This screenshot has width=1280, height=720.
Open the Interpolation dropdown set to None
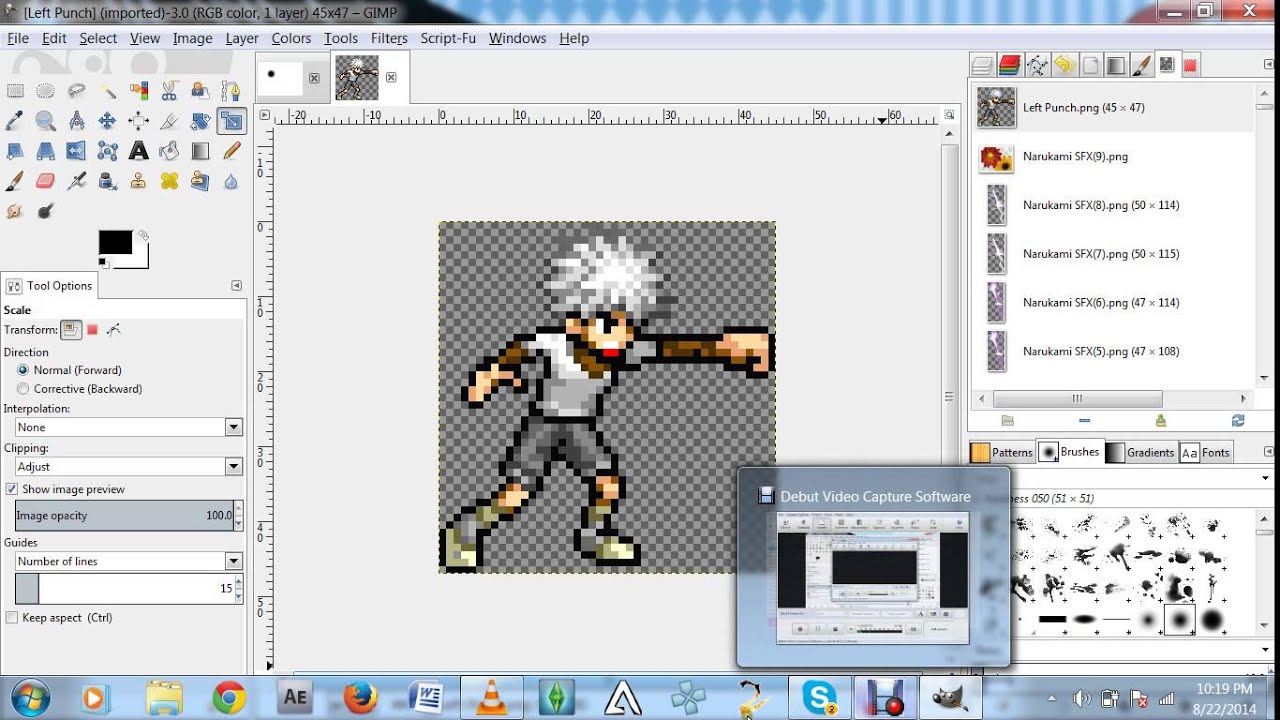(x=128, y=427)
